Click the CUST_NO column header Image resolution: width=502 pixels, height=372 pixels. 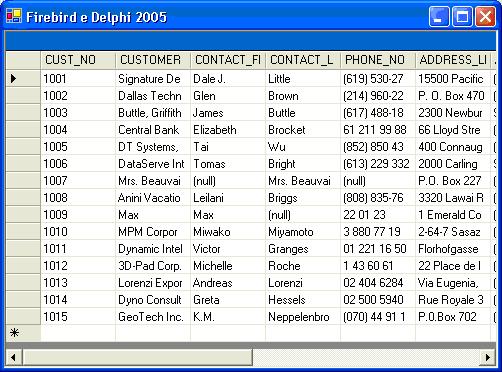[x=78, y=60]
